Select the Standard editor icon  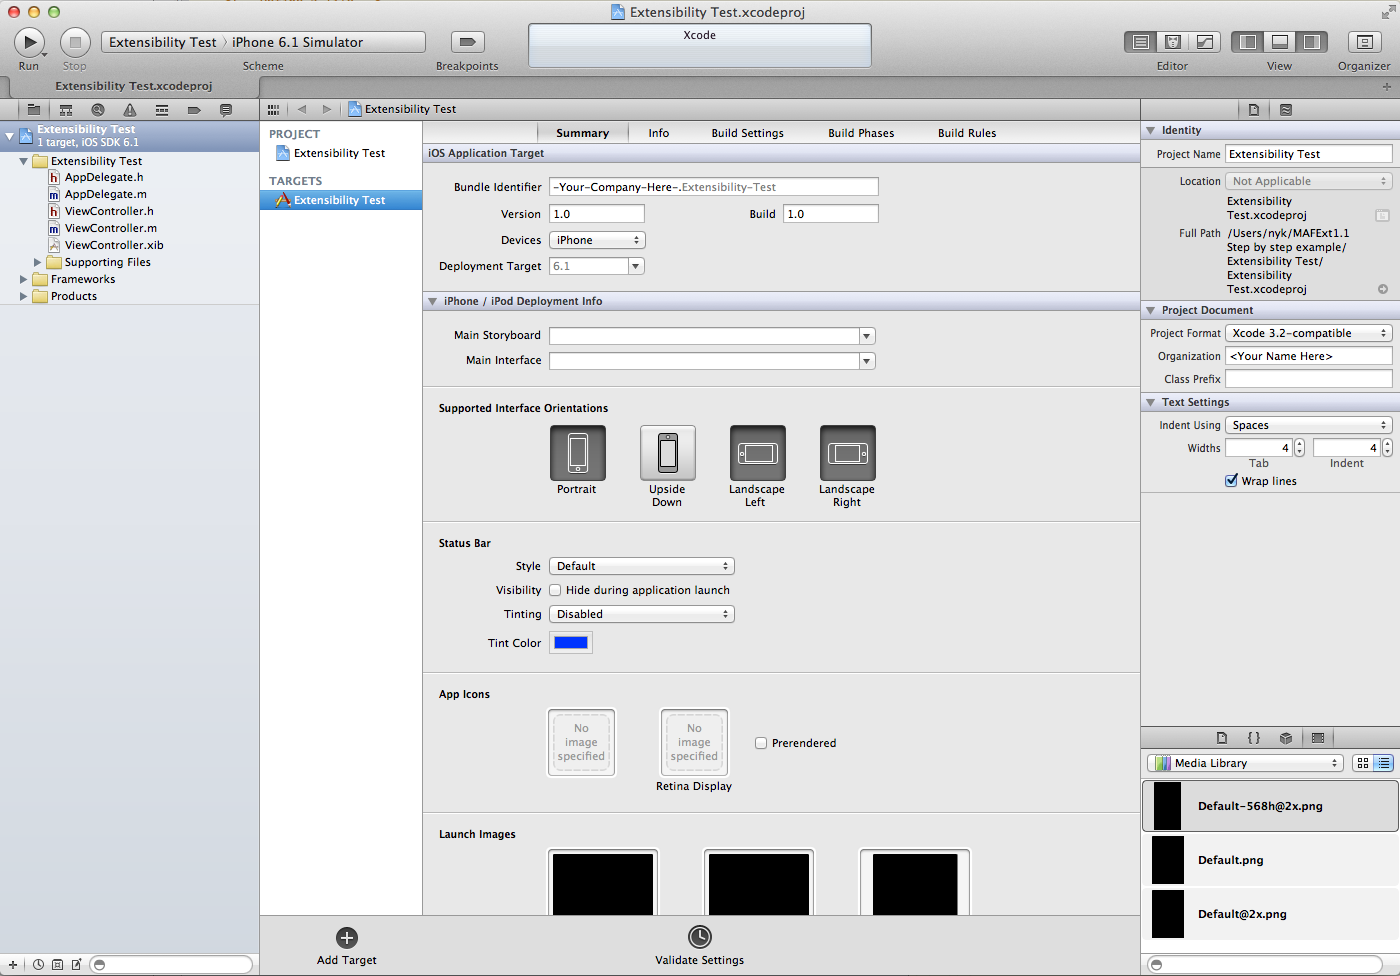point(1141,42)
